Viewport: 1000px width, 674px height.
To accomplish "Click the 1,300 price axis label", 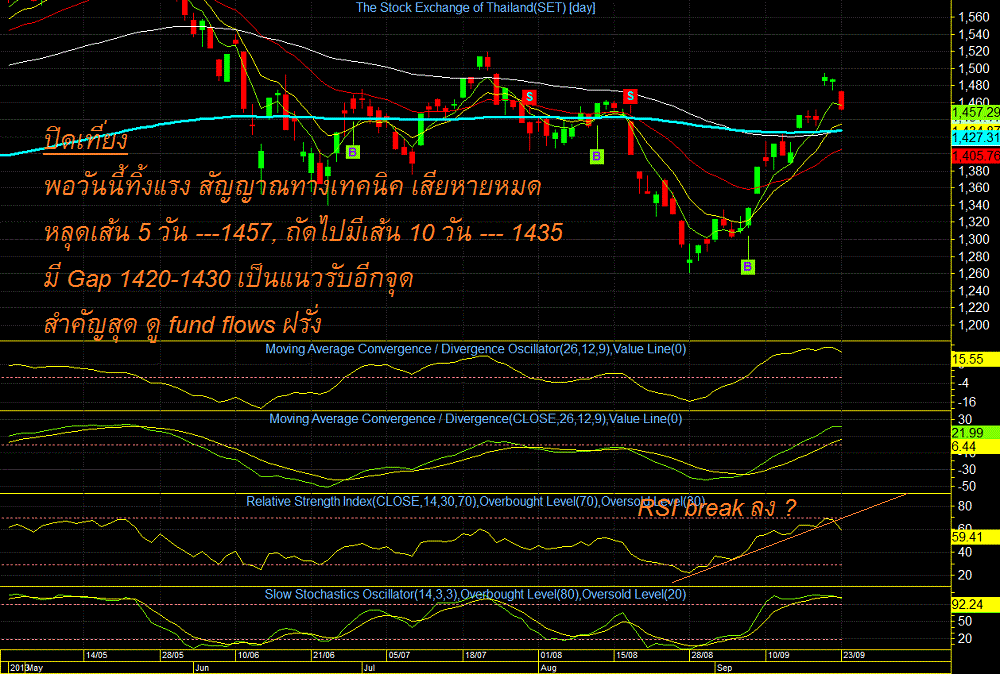I will pos(976,240).
